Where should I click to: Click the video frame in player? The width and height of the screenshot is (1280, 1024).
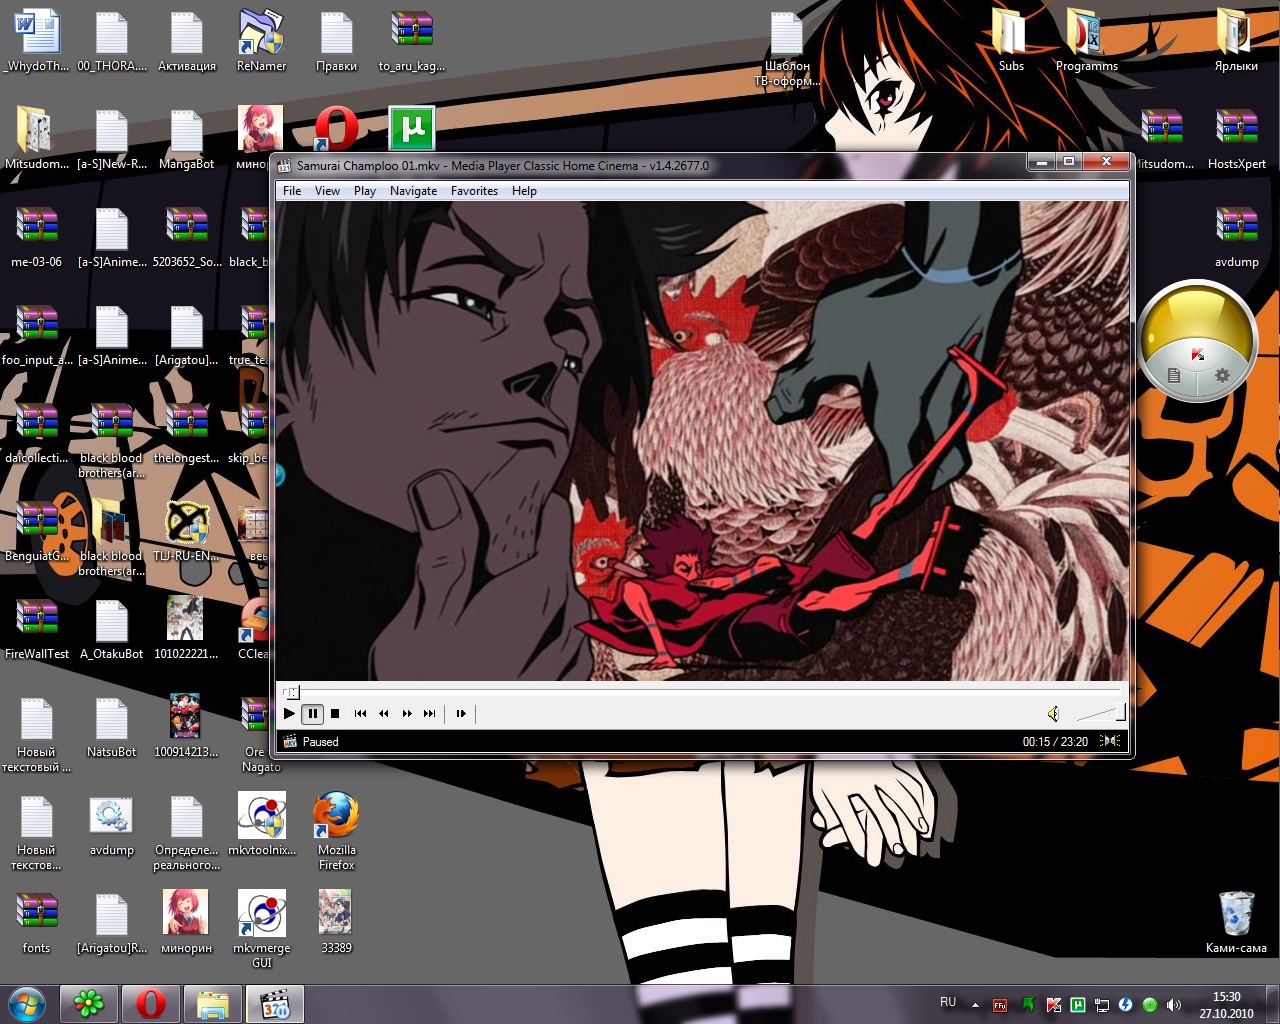(x=702, y=441)
